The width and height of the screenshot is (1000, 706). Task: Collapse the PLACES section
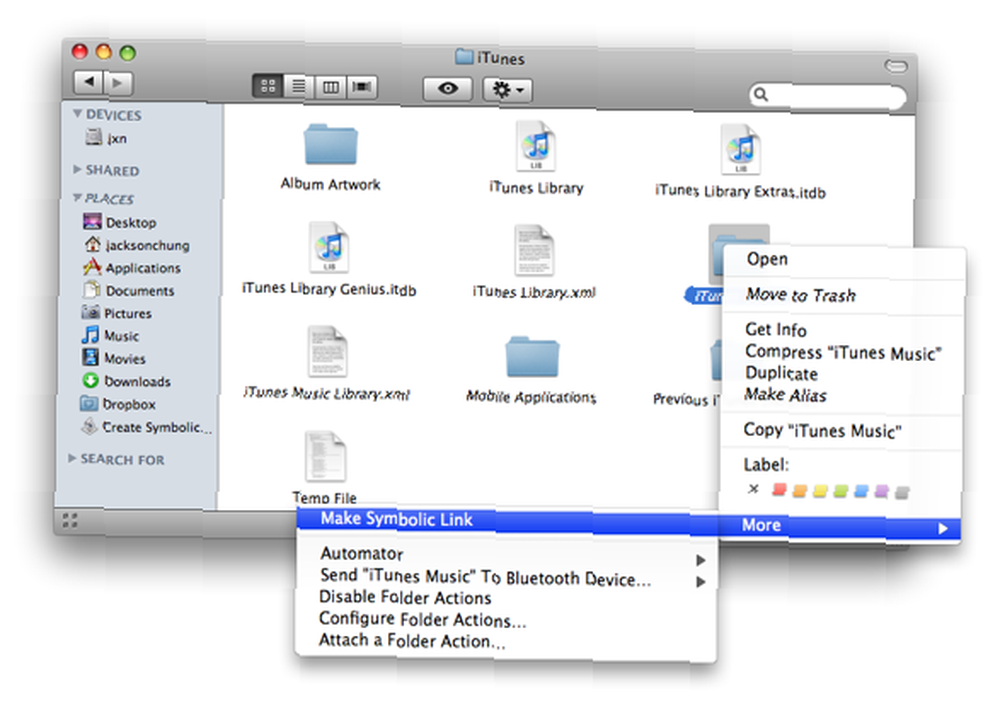(77, 198)
